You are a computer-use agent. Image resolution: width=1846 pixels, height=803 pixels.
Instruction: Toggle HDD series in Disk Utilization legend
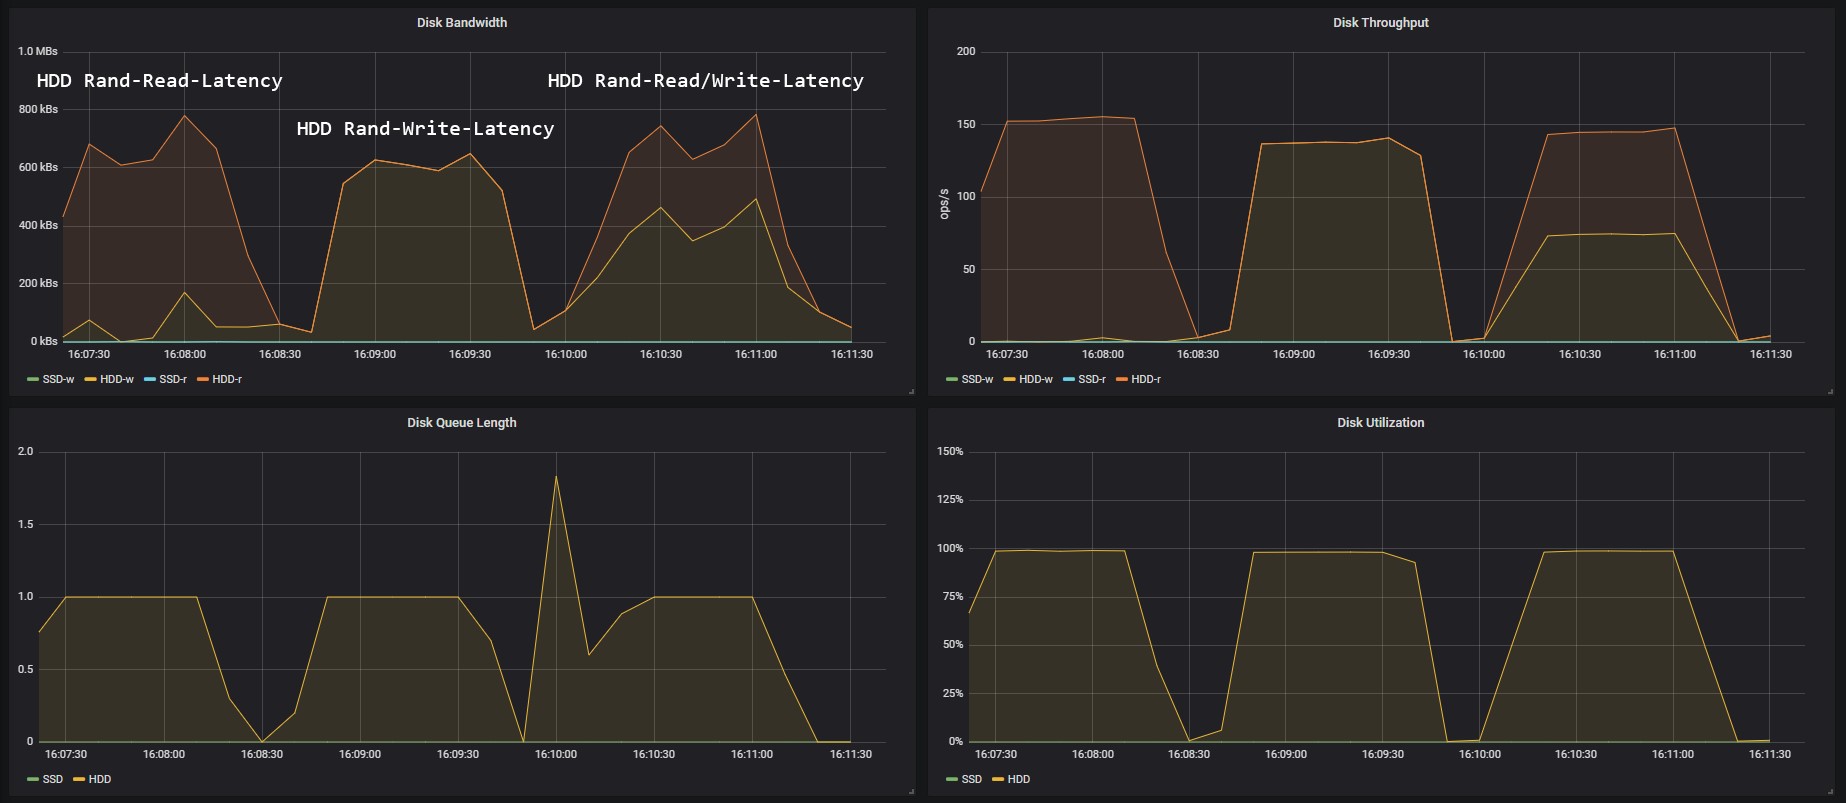pos(1011,780)
